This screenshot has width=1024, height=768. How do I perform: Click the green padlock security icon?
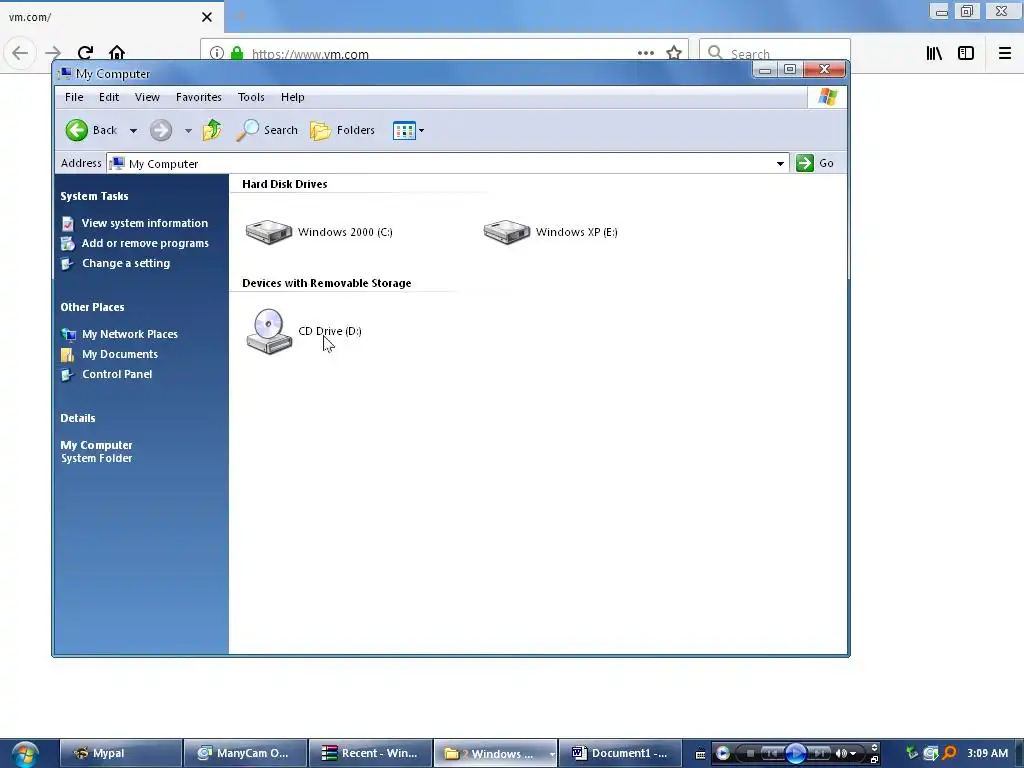(237, 53)
